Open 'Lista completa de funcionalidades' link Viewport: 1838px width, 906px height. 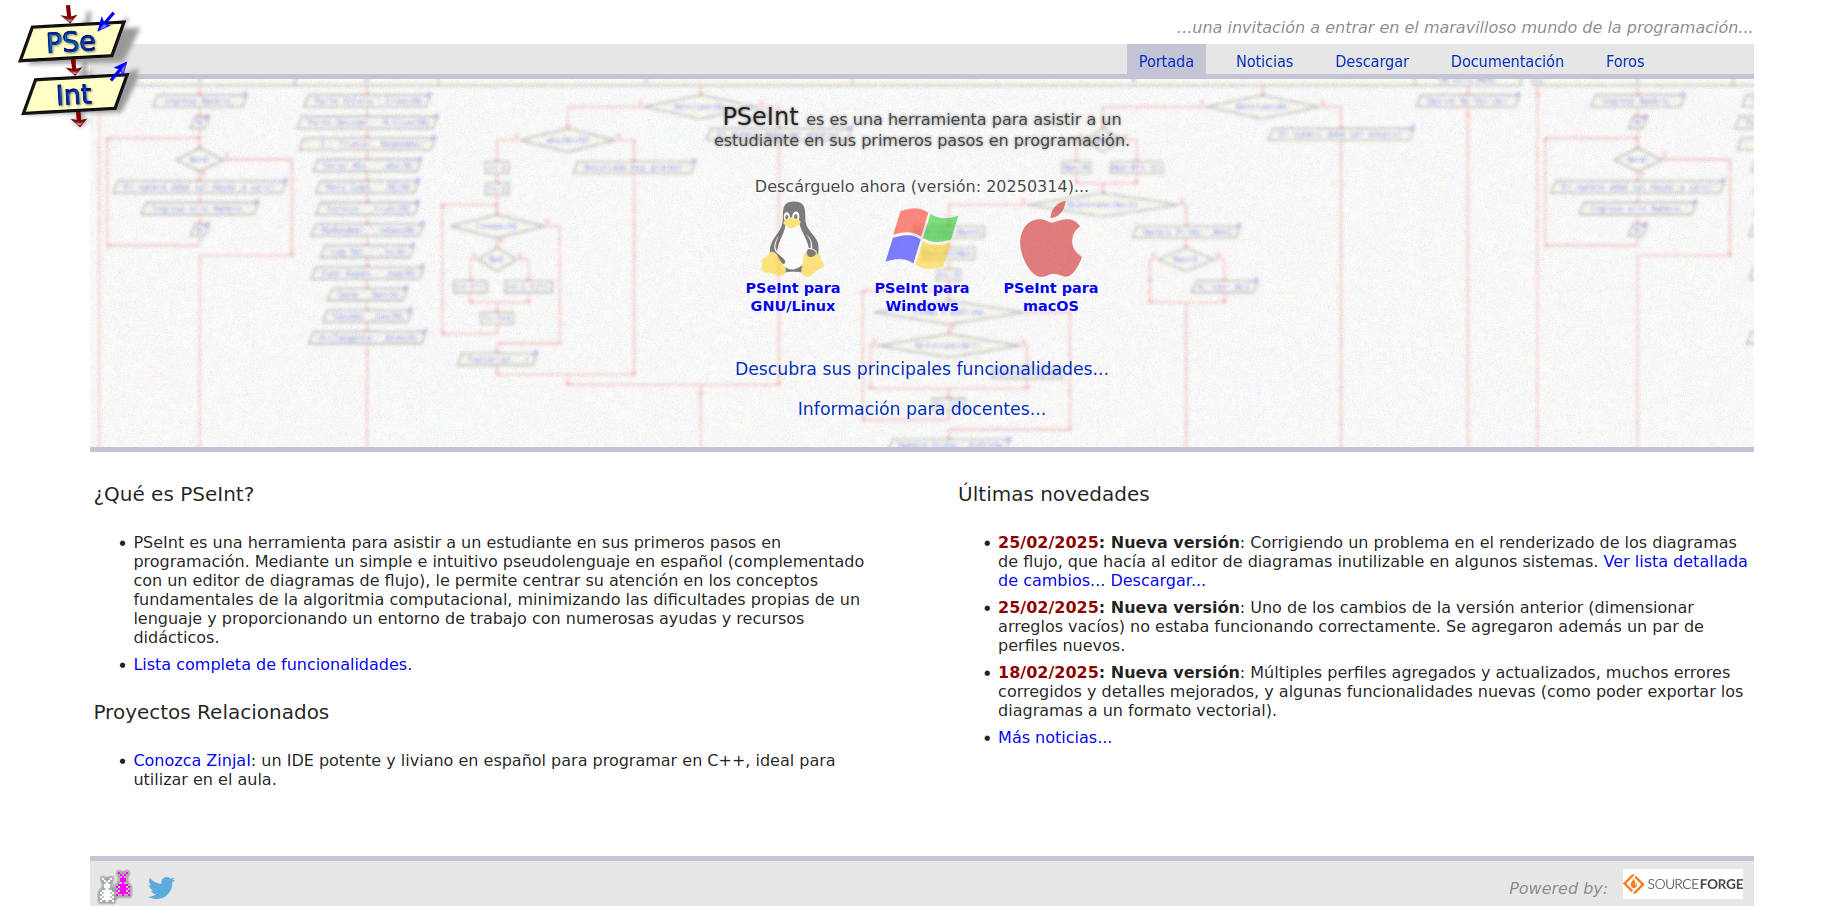(272, 664)
